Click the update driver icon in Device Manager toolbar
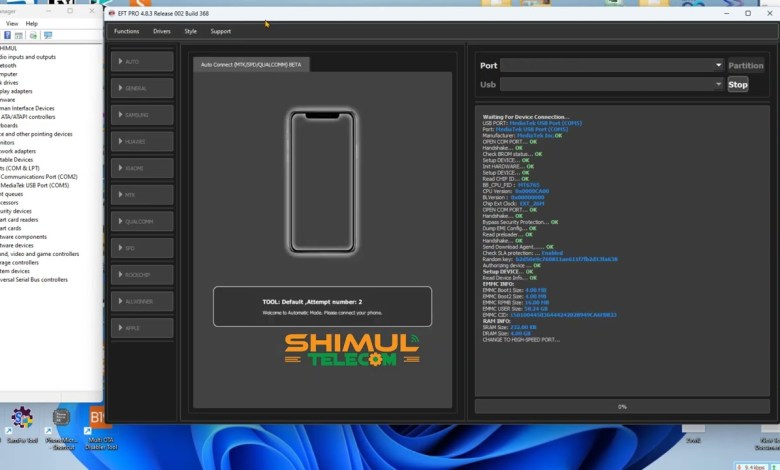Image resolution: width=780 pixels, height=470 pixels. click(x=33, y=35)
